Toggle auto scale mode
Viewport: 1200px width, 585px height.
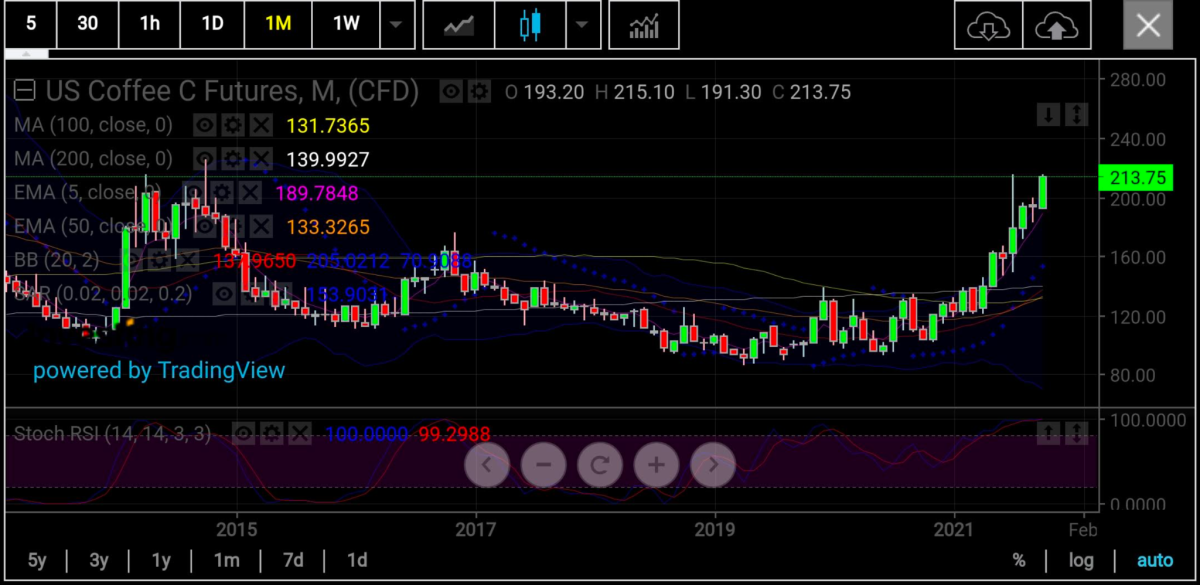point(1155,560)
